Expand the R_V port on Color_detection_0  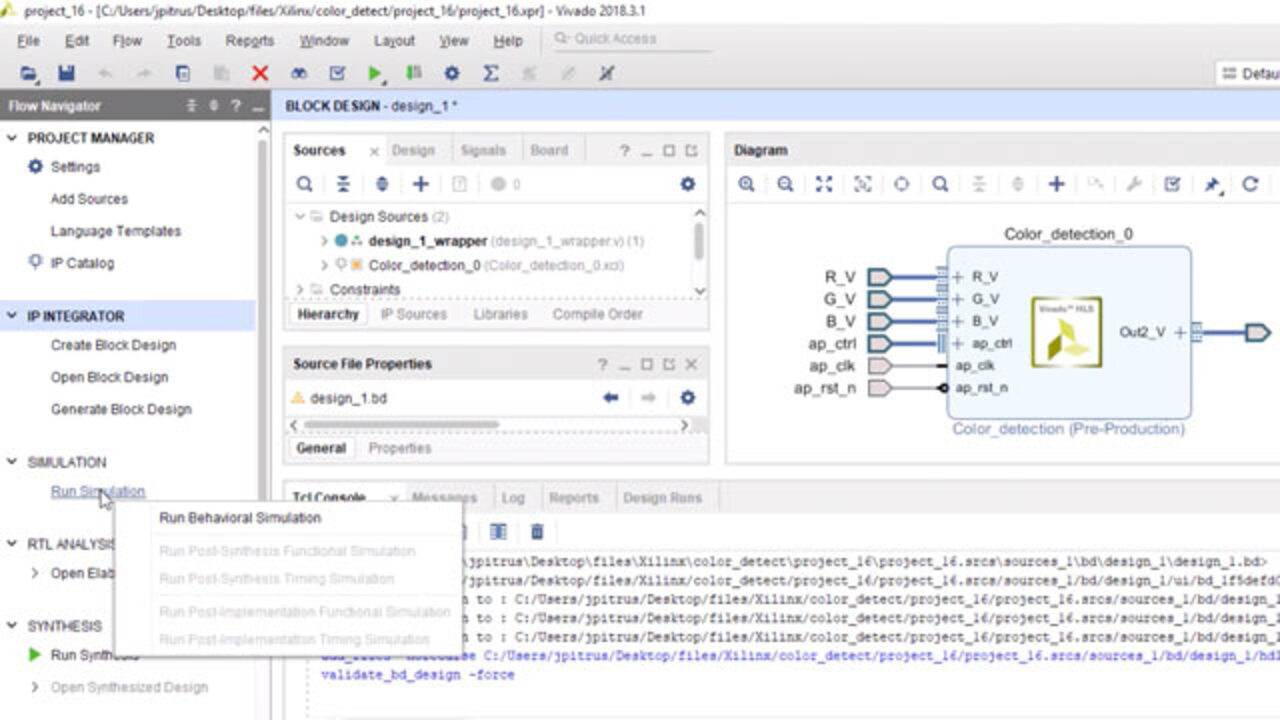point(958,277)
